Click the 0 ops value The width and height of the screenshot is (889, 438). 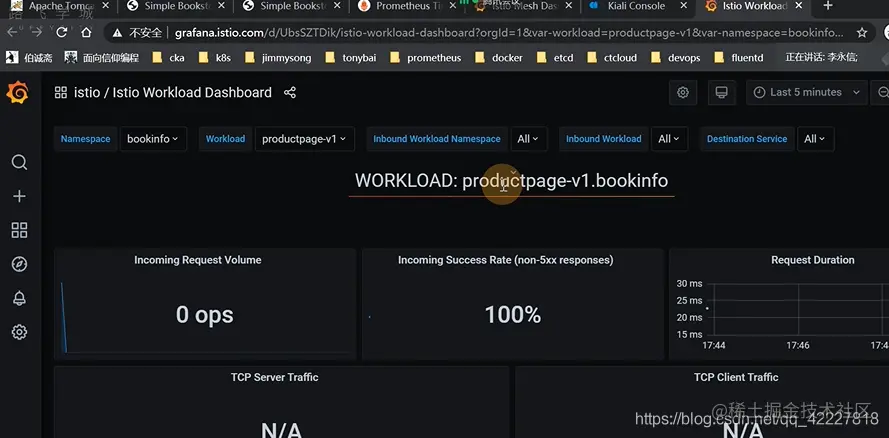click(x=205, y=315)
